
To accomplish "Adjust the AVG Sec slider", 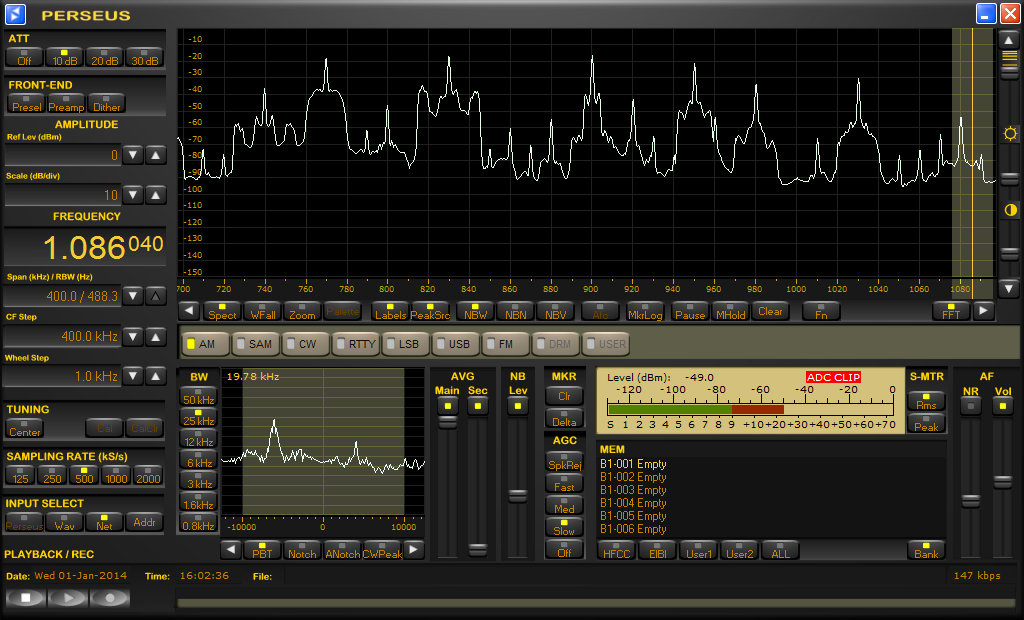I will click(x=478, y=549).
